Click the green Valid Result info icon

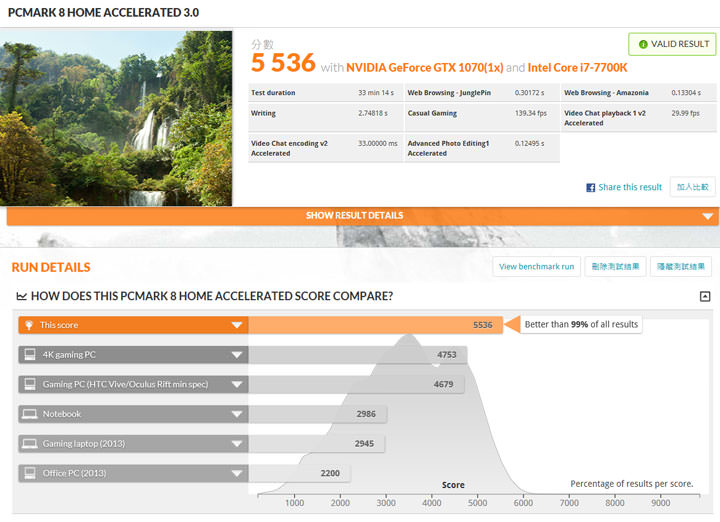tap(642, 44)
